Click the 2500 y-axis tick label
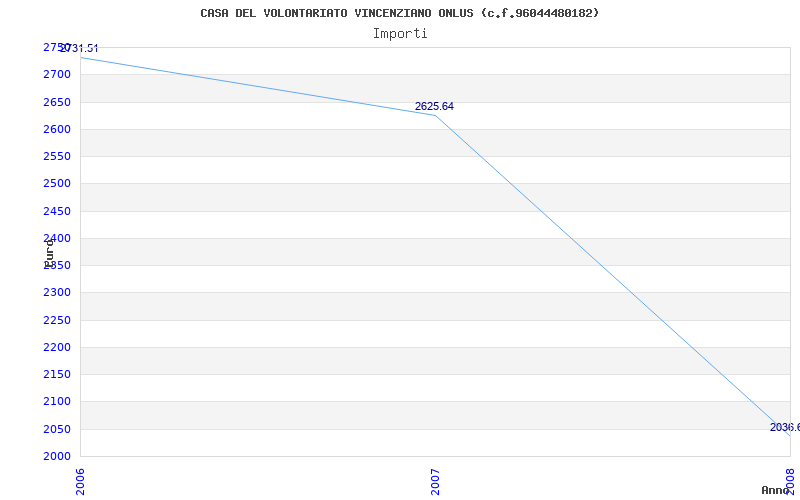The height and width of the screenshot is (500, 800). (x=57, y=183)
